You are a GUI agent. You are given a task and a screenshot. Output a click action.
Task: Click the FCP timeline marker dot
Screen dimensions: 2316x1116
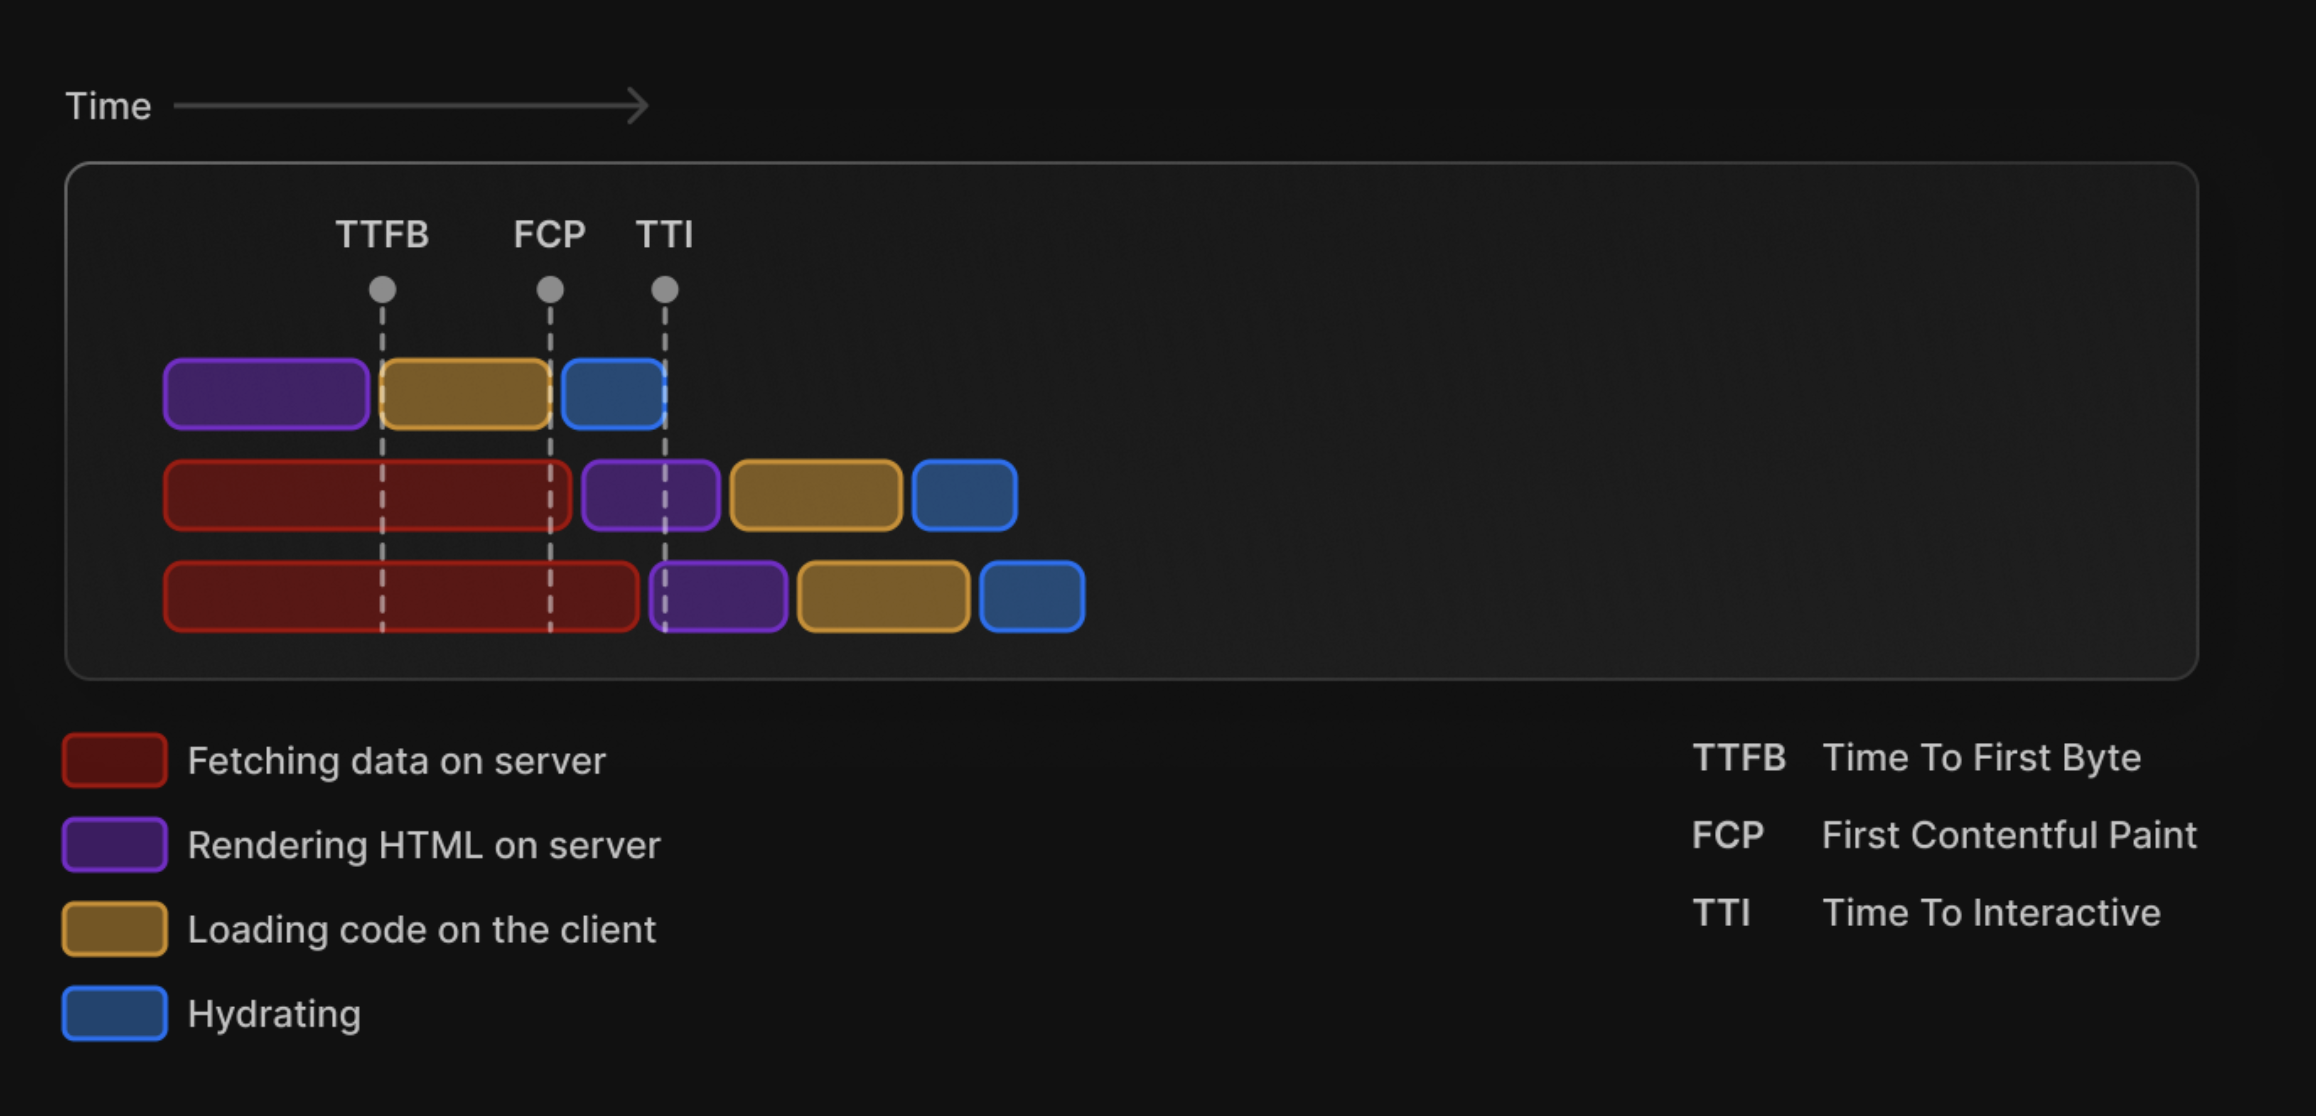pos(550,290)
